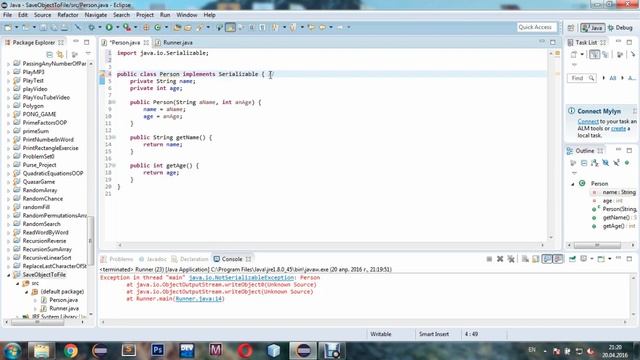Open the Run button dropdown arrow
Screen dimensions: 640x360
click(x=117, y=27)
